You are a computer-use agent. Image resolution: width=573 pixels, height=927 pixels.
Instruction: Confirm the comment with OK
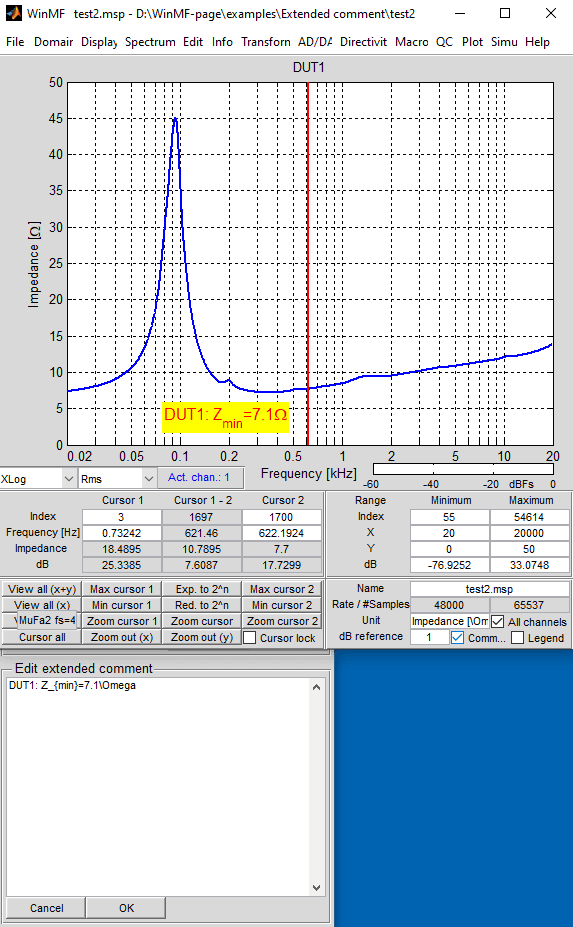[126, 908]
